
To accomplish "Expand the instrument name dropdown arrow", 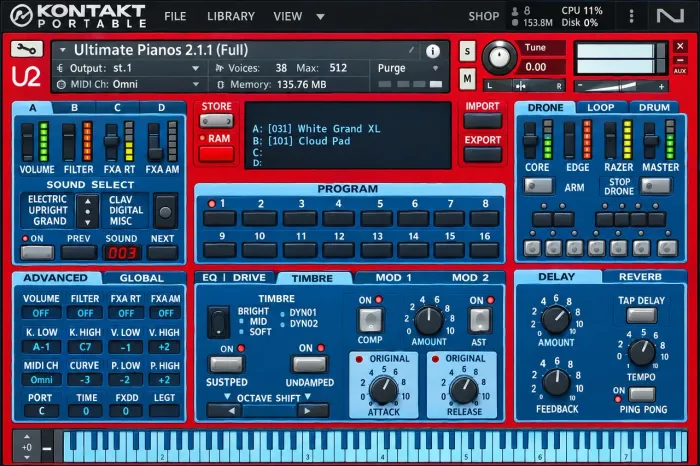I will (x=62, y=50).
